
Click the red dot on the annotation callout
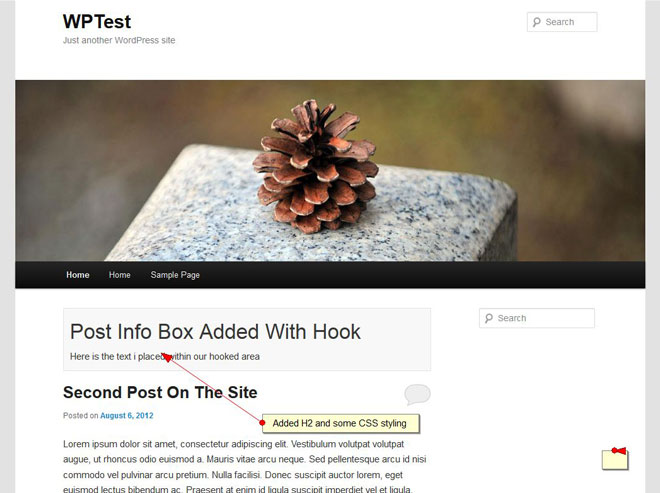click(262, 422)
